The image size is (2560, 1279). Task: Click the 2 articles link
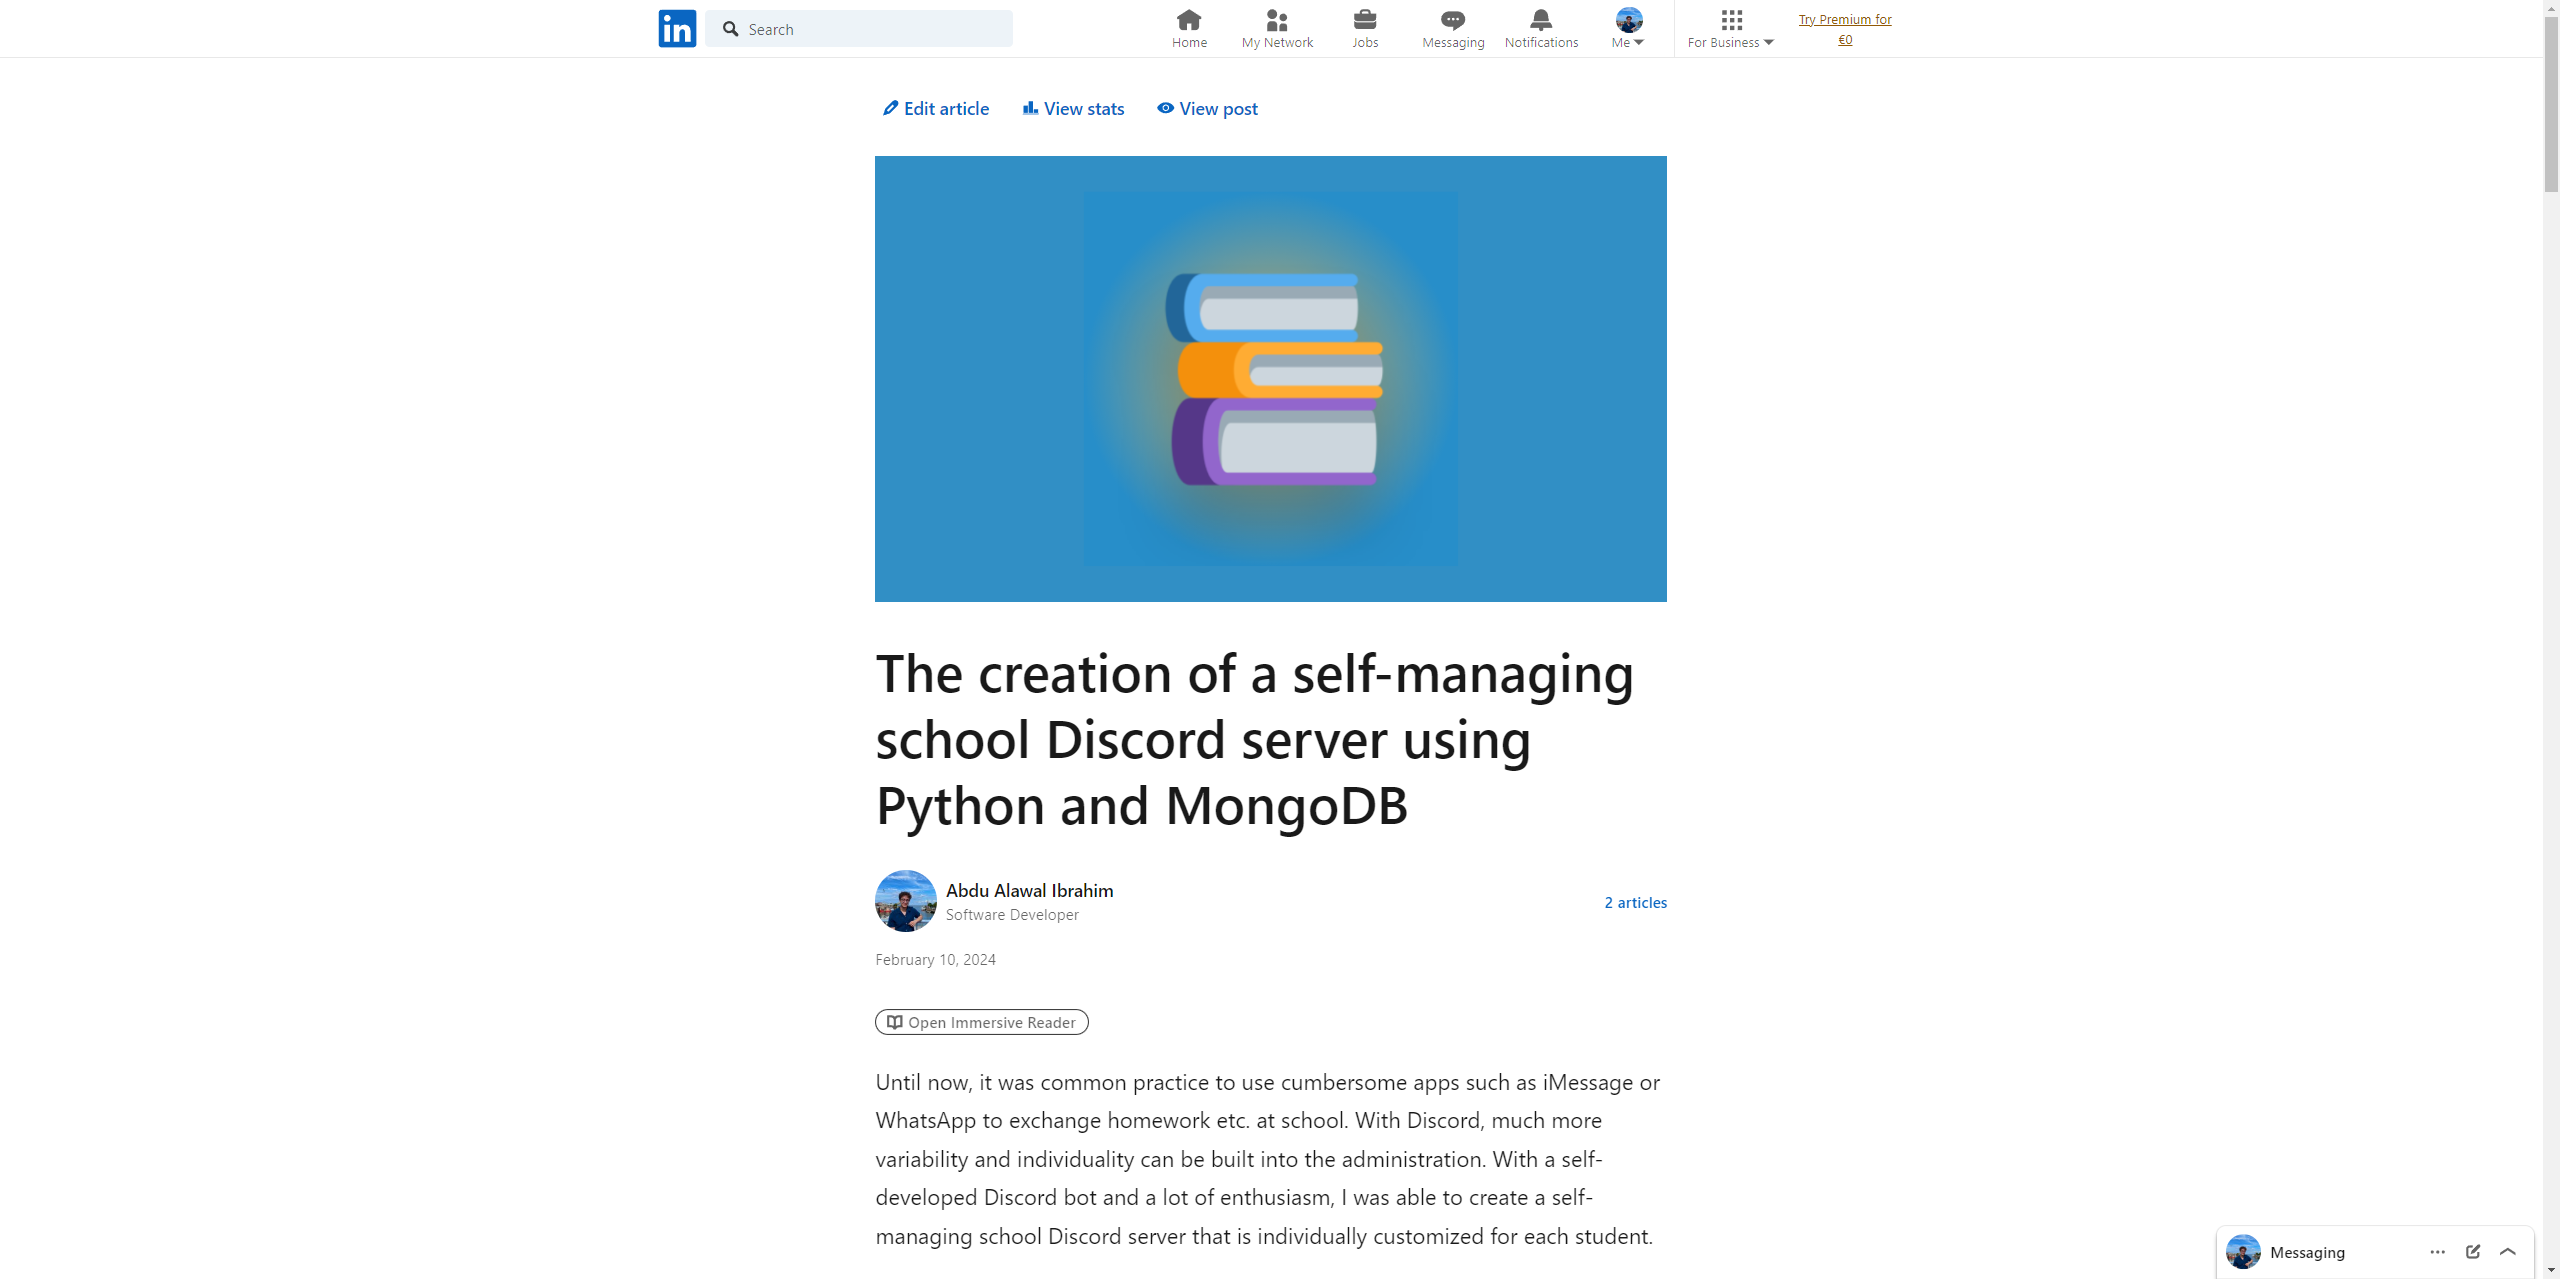[1635, 902]
